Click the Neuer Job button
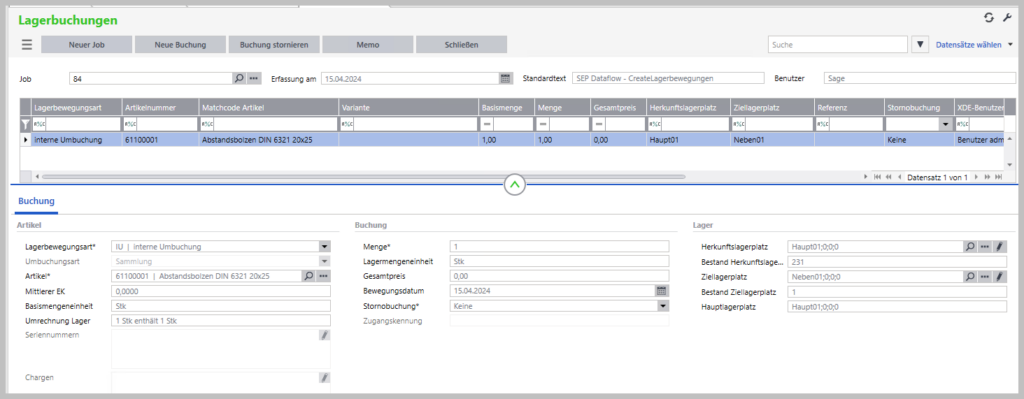This screenshot has height=399, width=1024. (x=86, y=45)
